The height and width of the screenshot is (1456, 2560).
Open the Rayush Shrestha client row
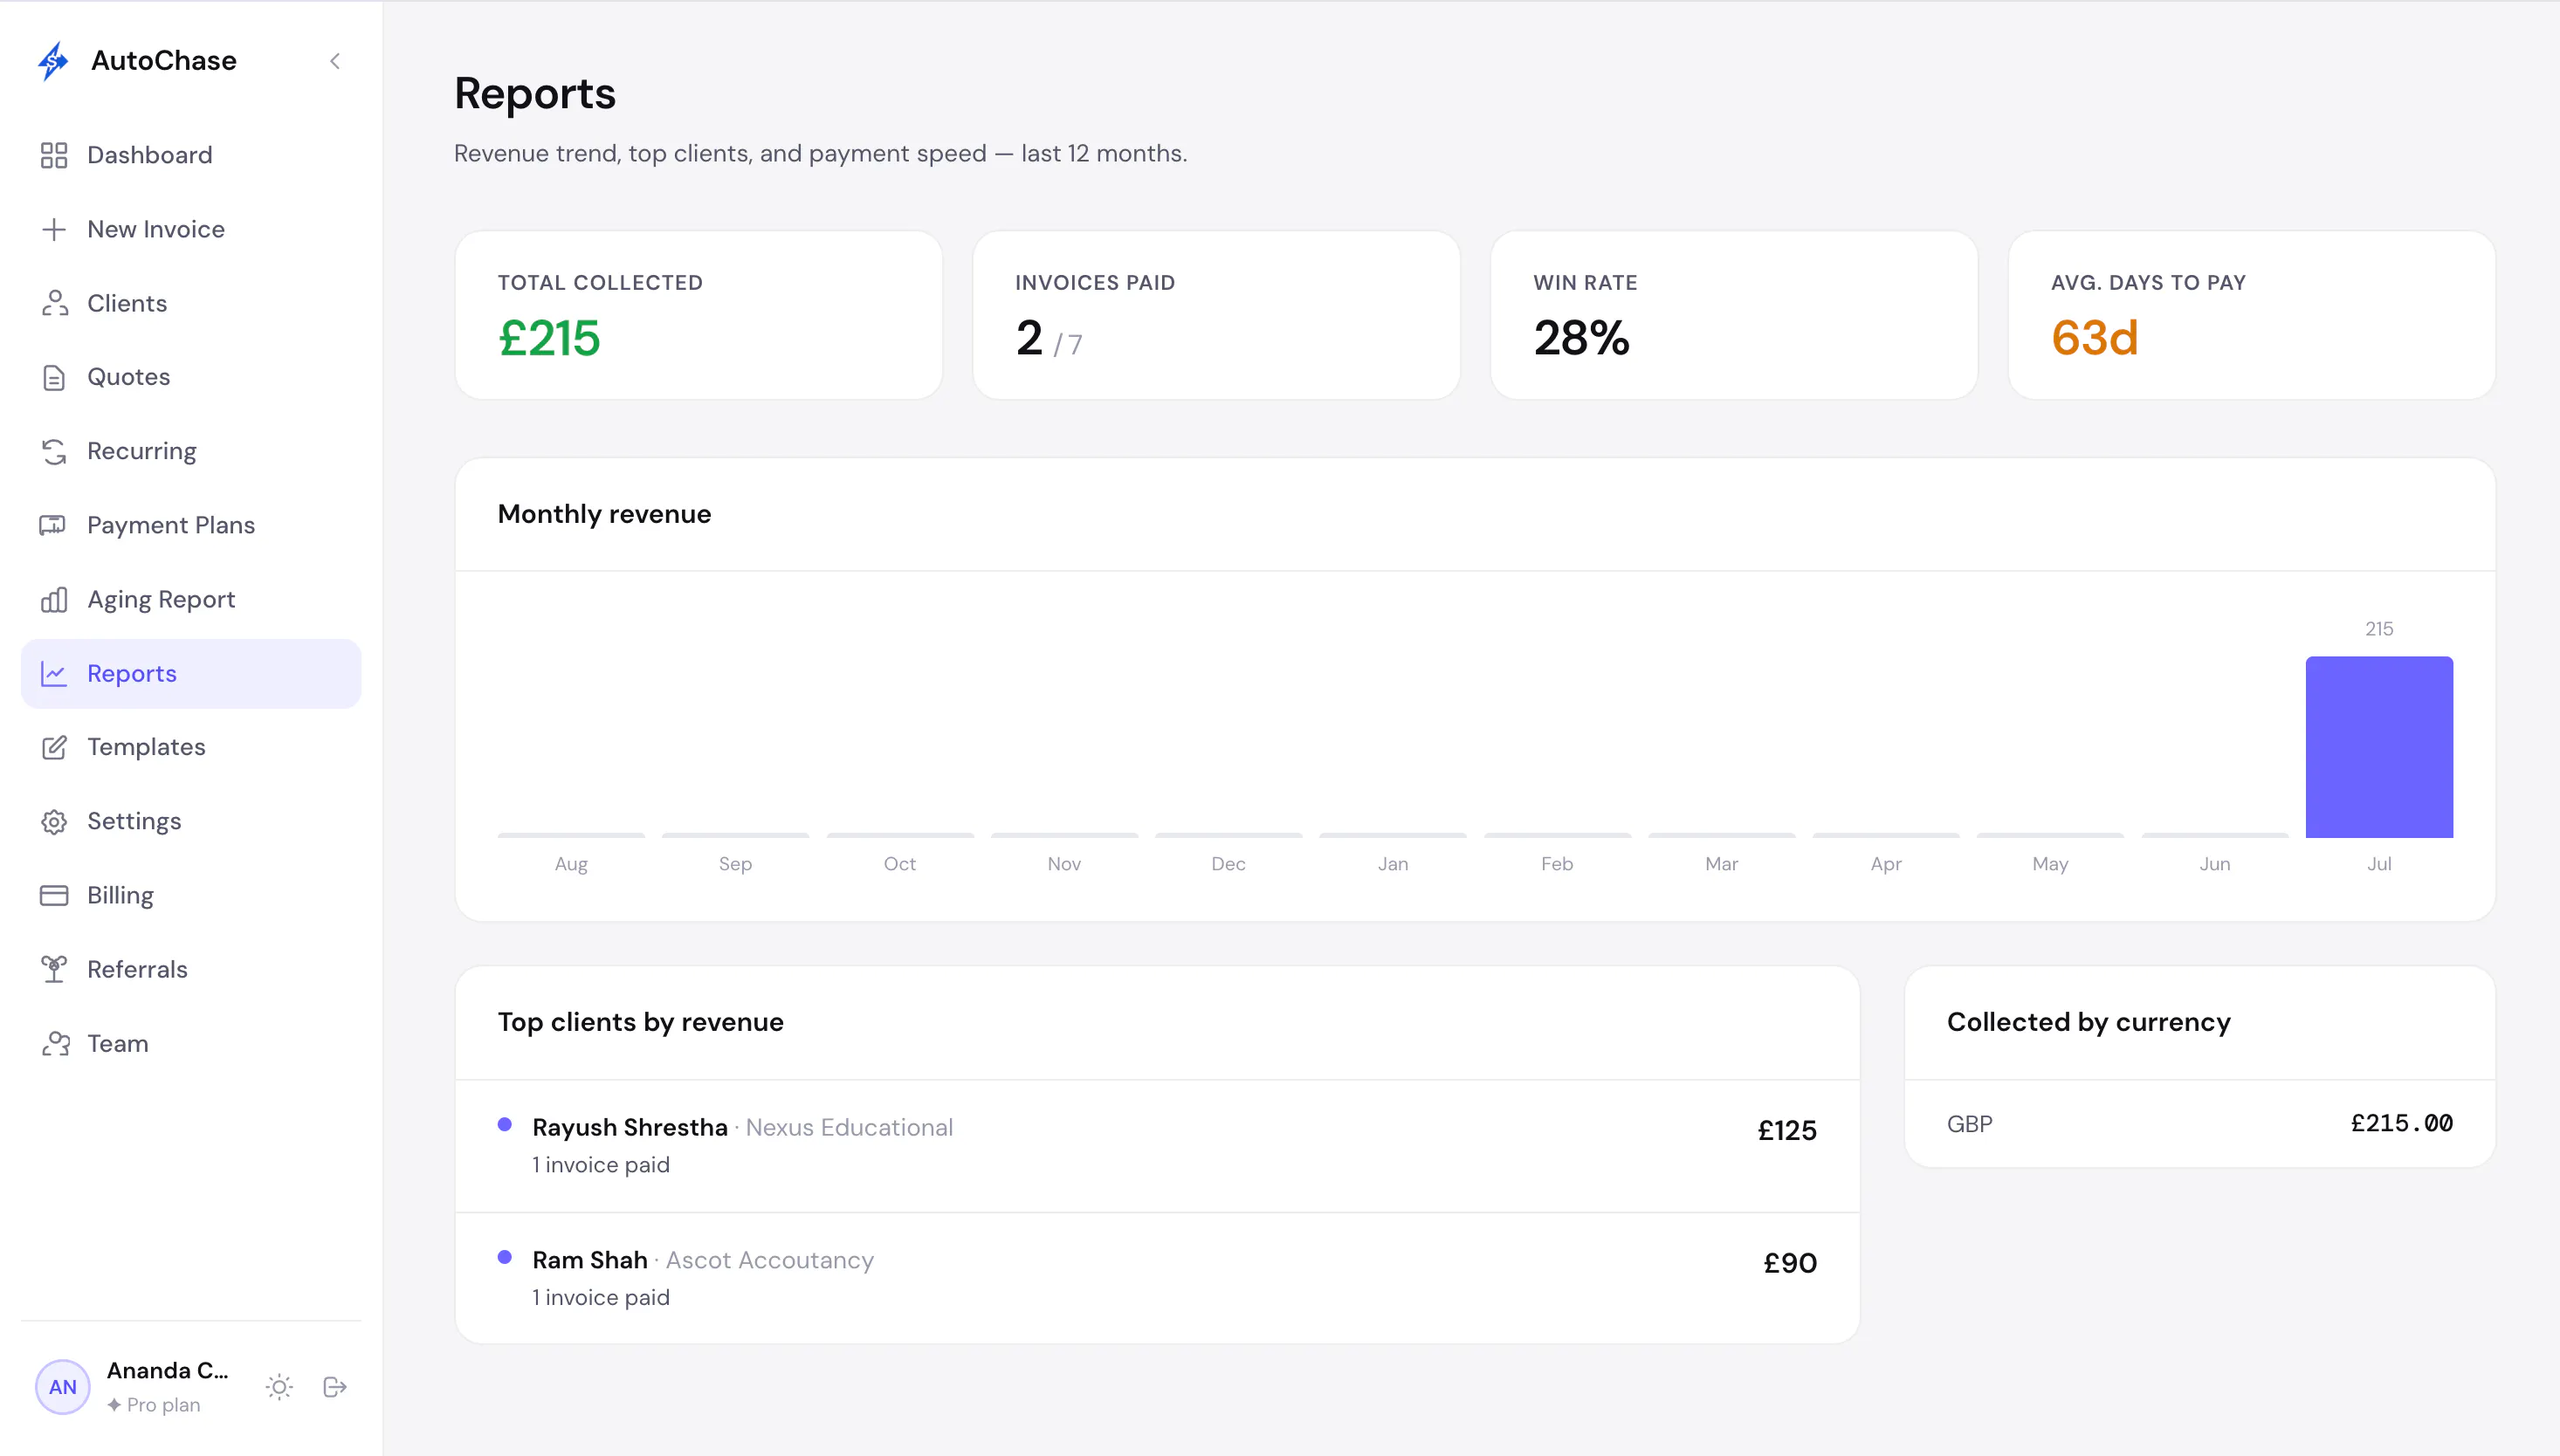1157,1146
